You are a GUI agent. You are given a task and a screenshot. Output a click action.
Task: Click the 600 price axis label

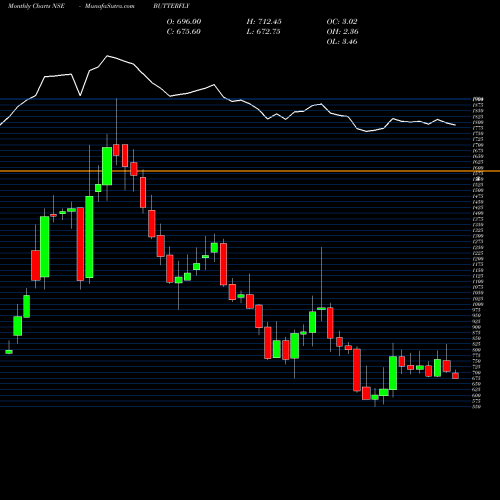click(x=476, y=395)
